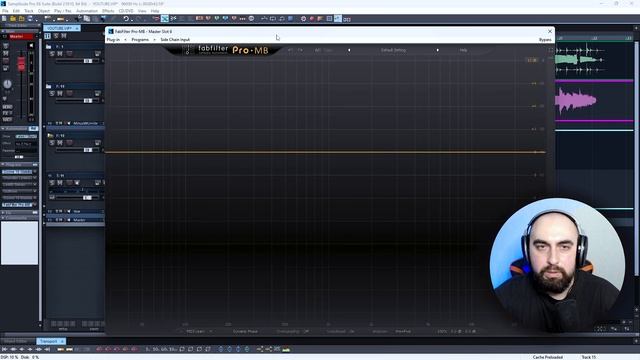Adjust the red Master fader

(21, 64)
